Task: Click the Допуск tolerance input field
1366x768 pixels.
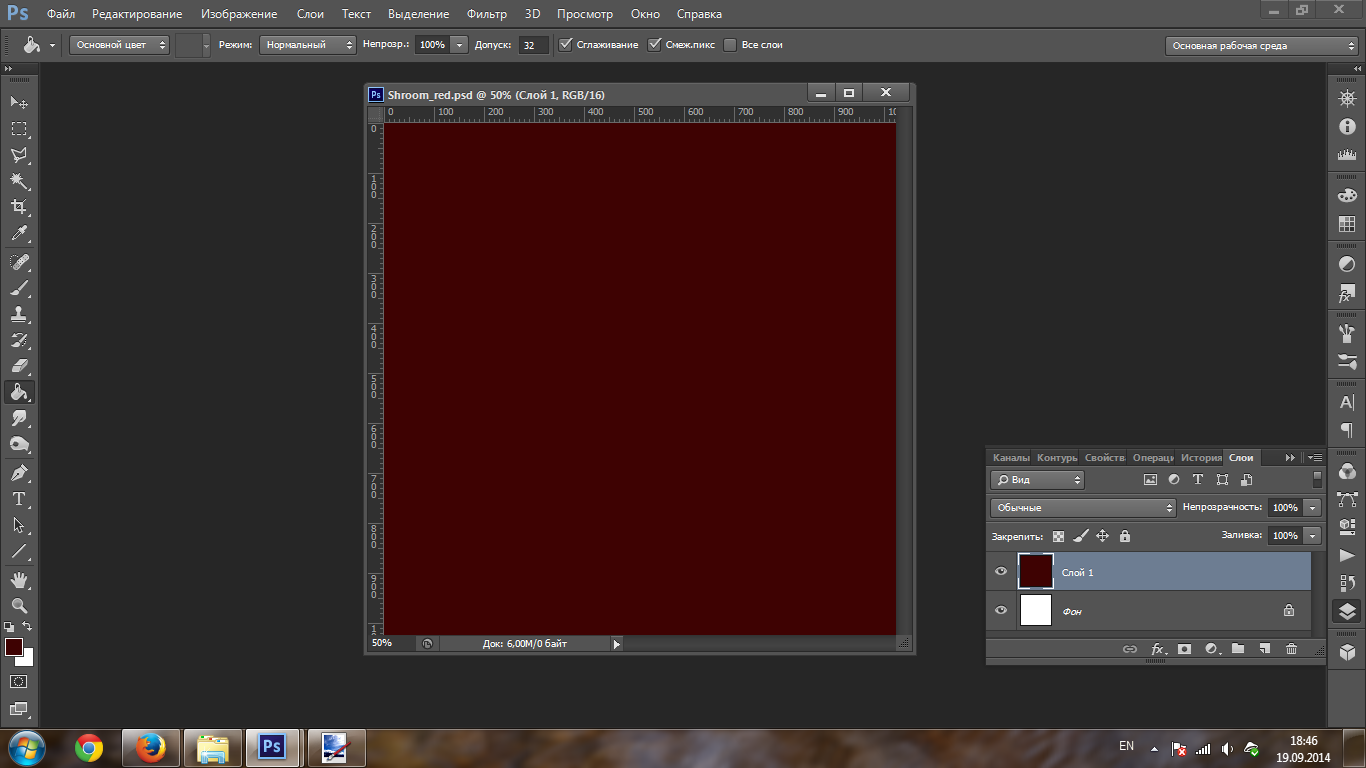Action: click(533, 45)
